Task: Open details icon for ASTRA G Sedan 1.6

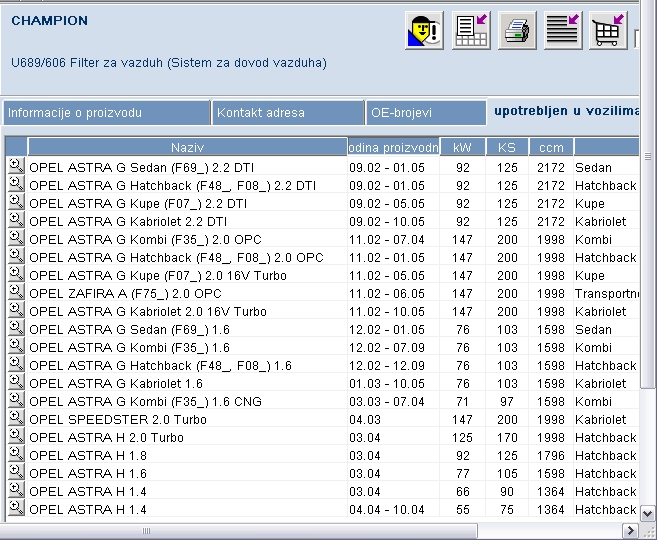Action: (16, 328)
